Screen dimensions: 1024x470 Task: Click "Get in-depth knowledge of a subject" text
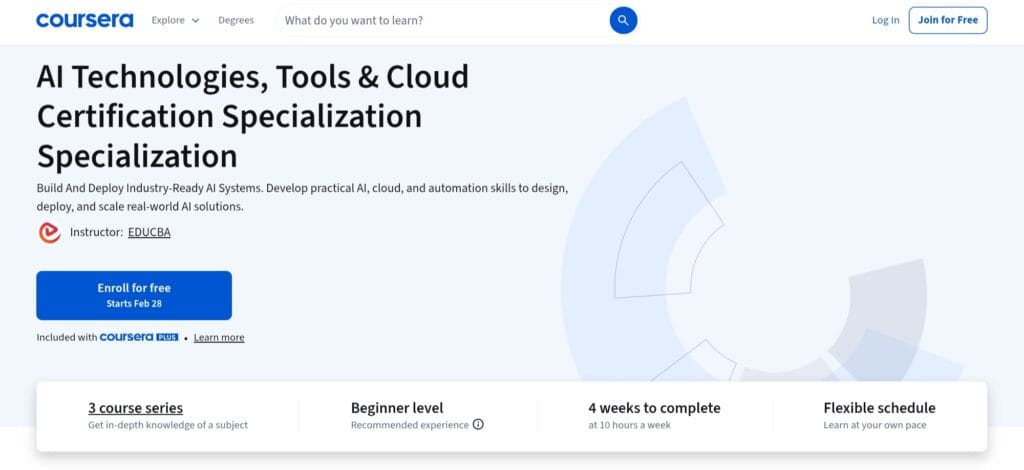pos(168,425)
